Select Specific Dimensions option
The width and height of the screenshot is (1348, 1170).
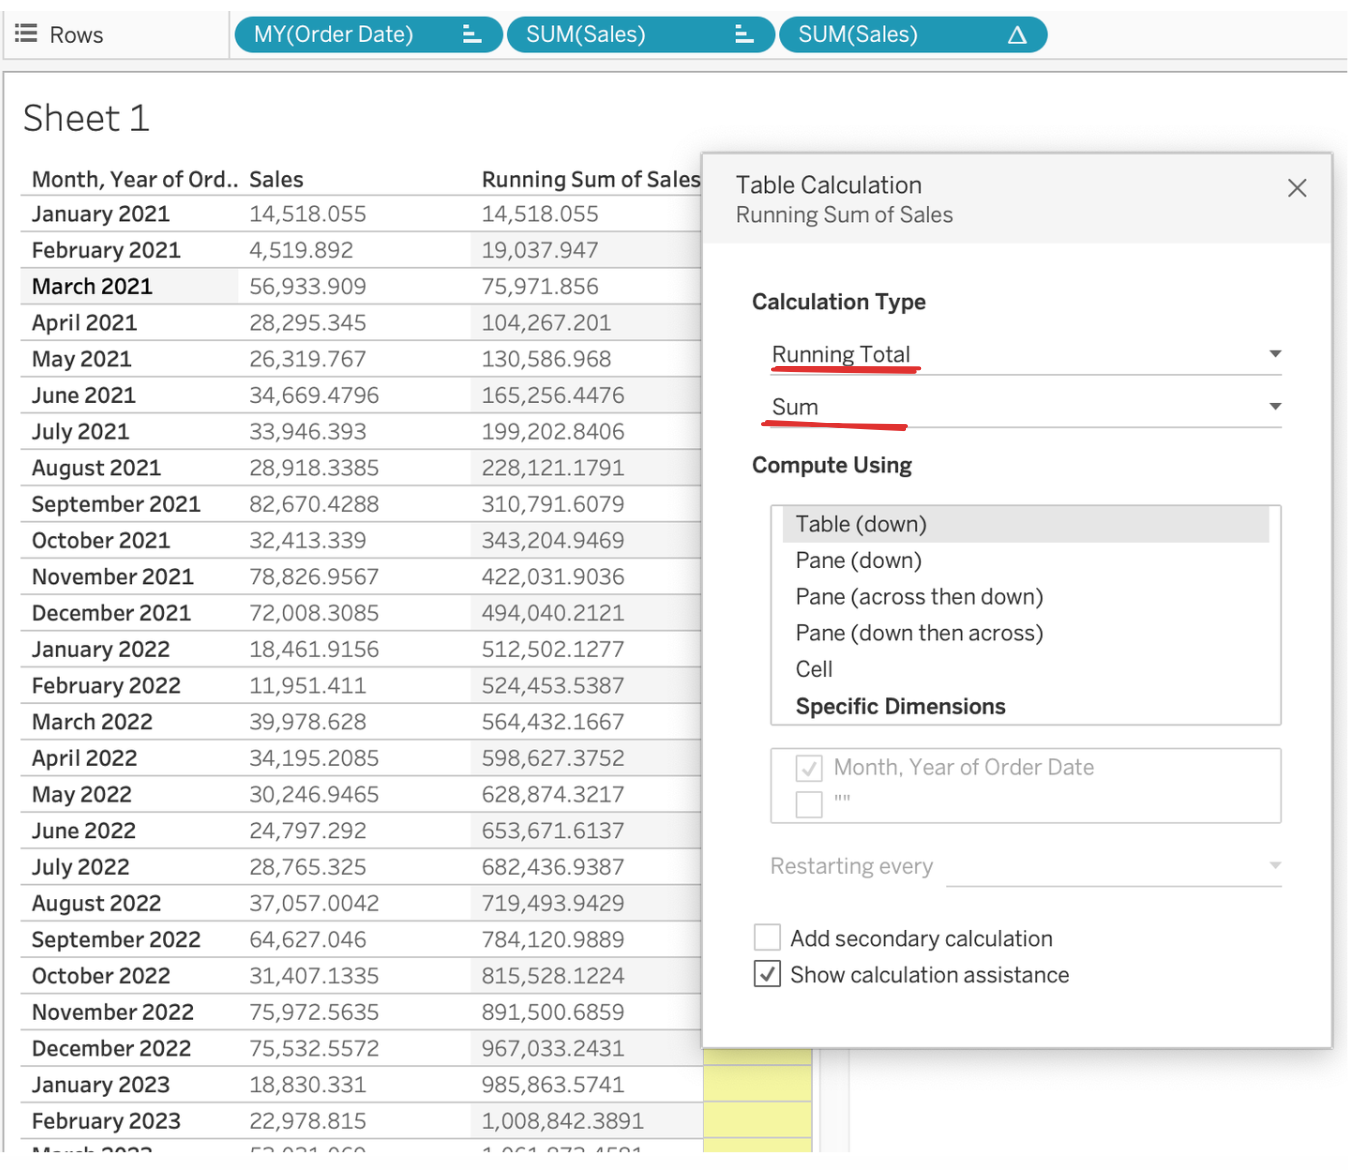pos(900,706)
